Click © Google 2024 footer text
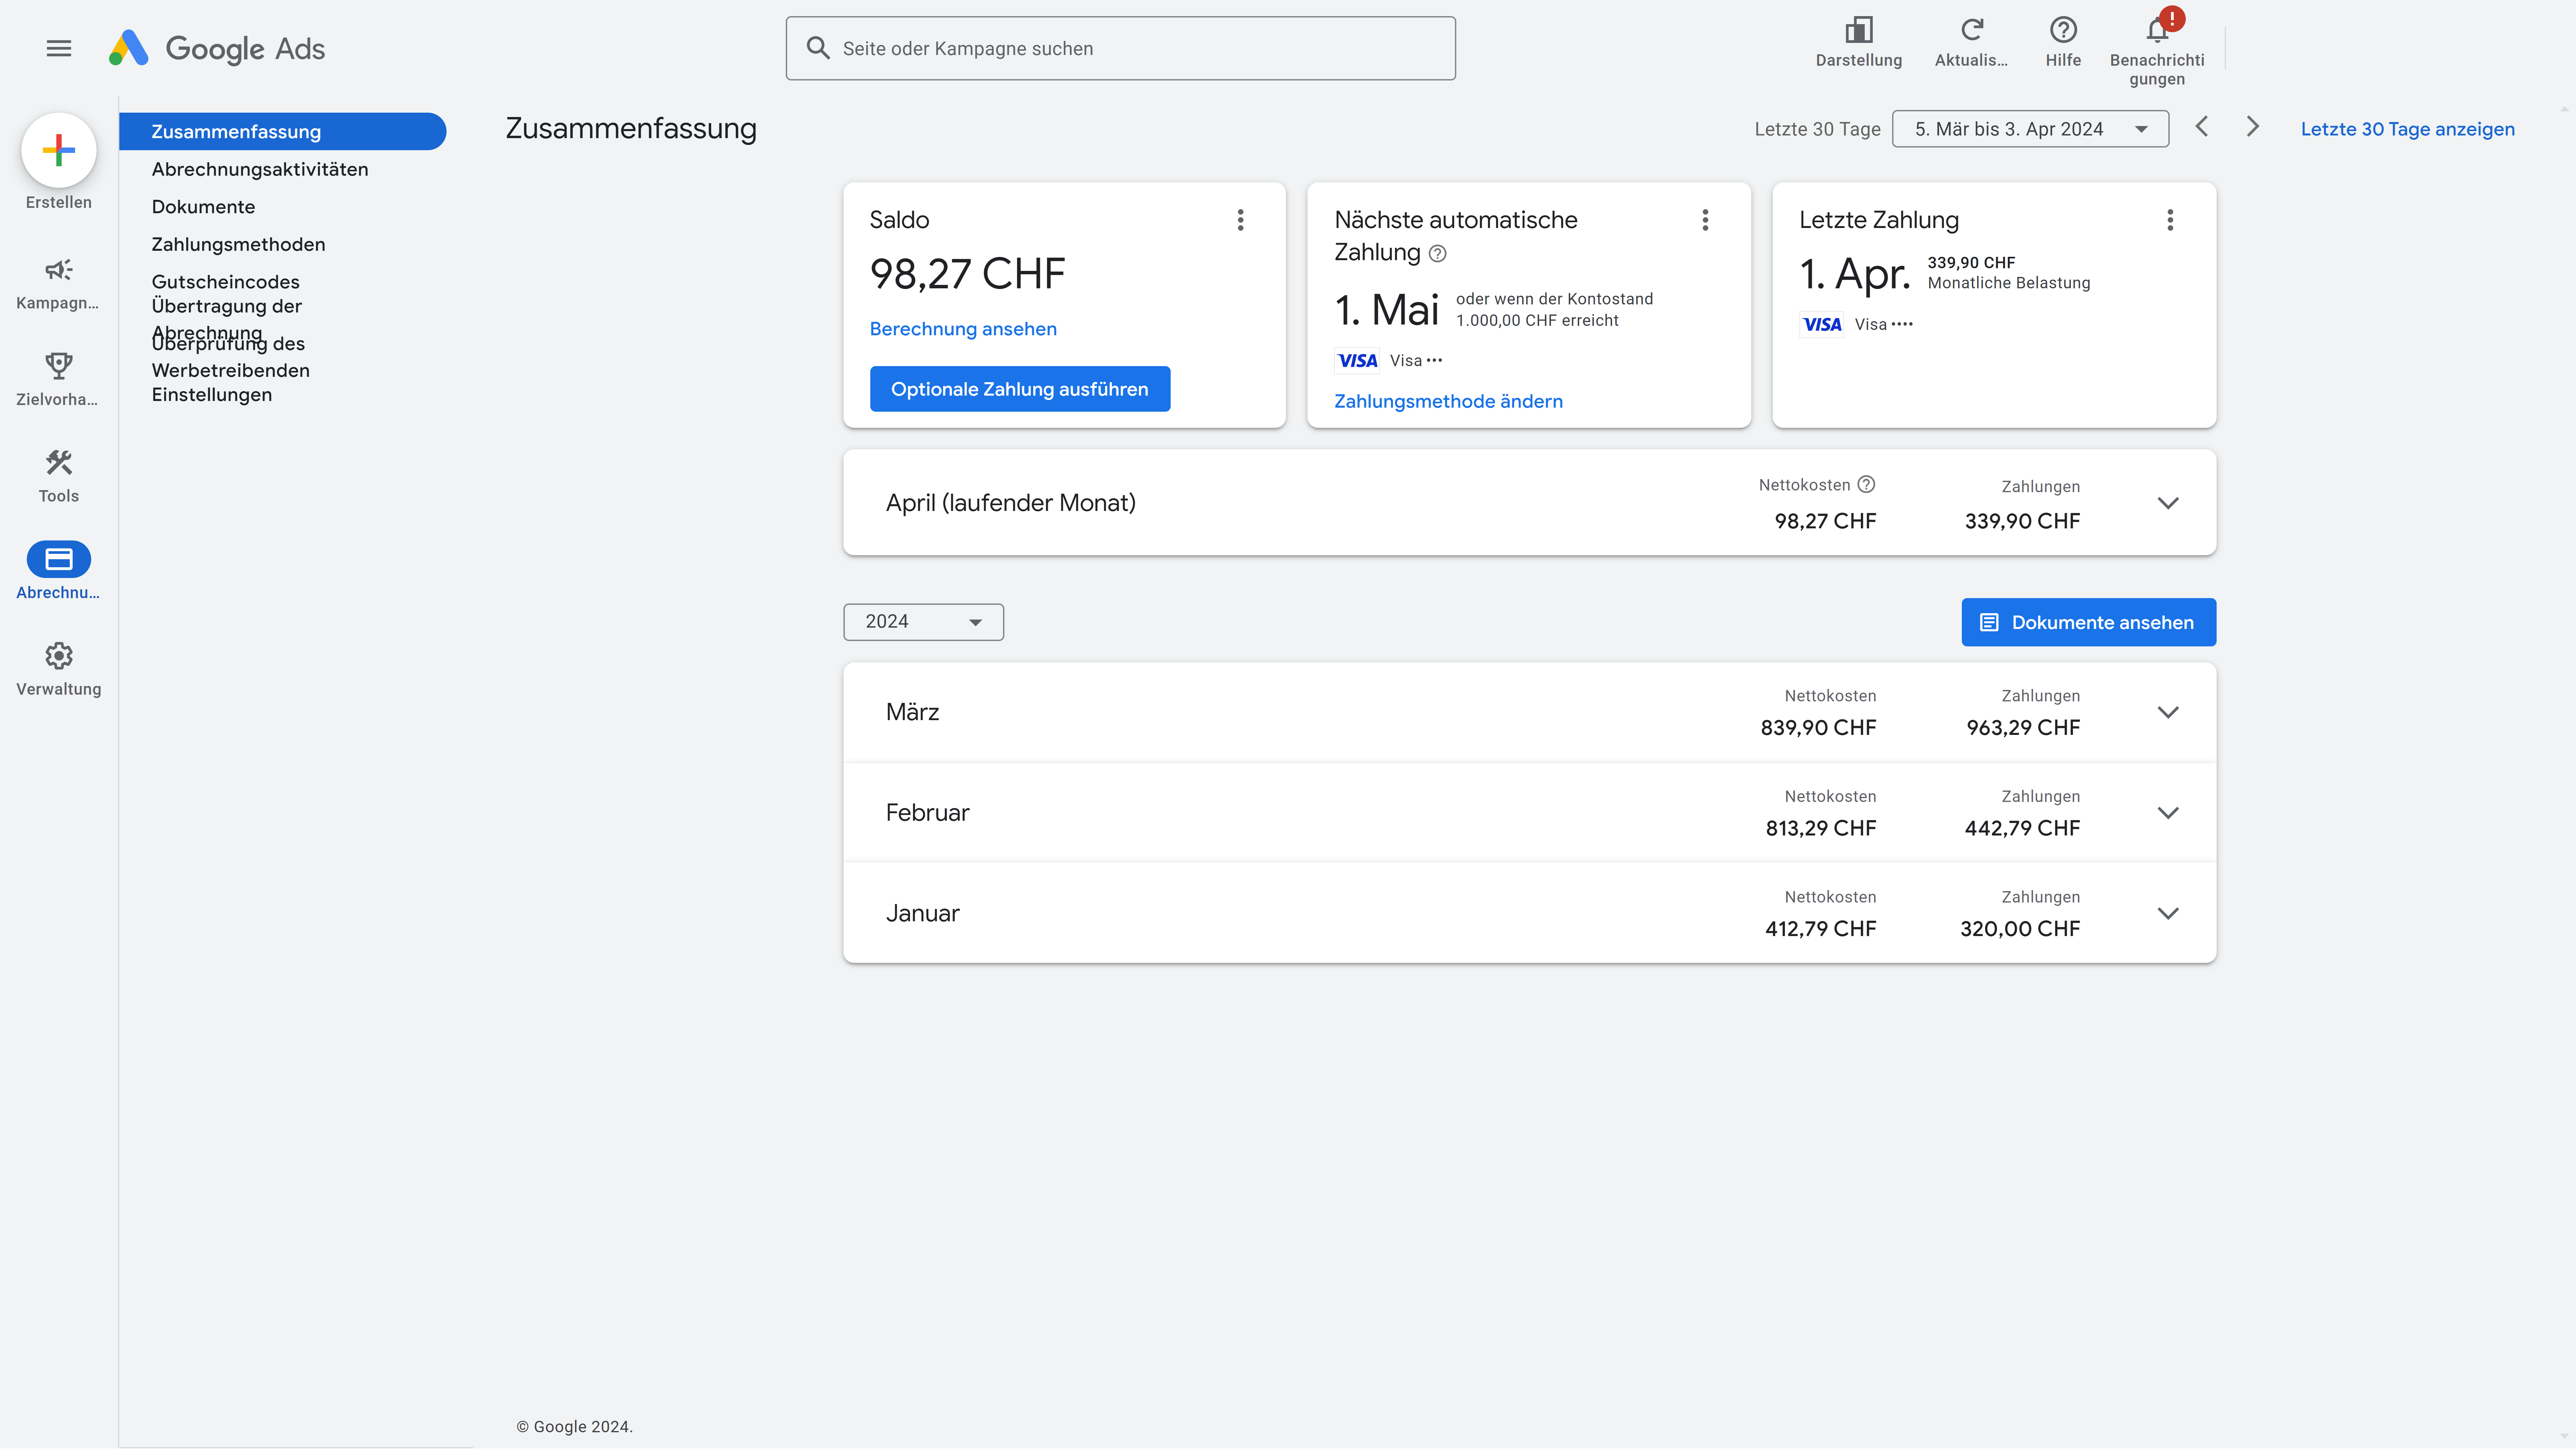 tap(575, 1427)
